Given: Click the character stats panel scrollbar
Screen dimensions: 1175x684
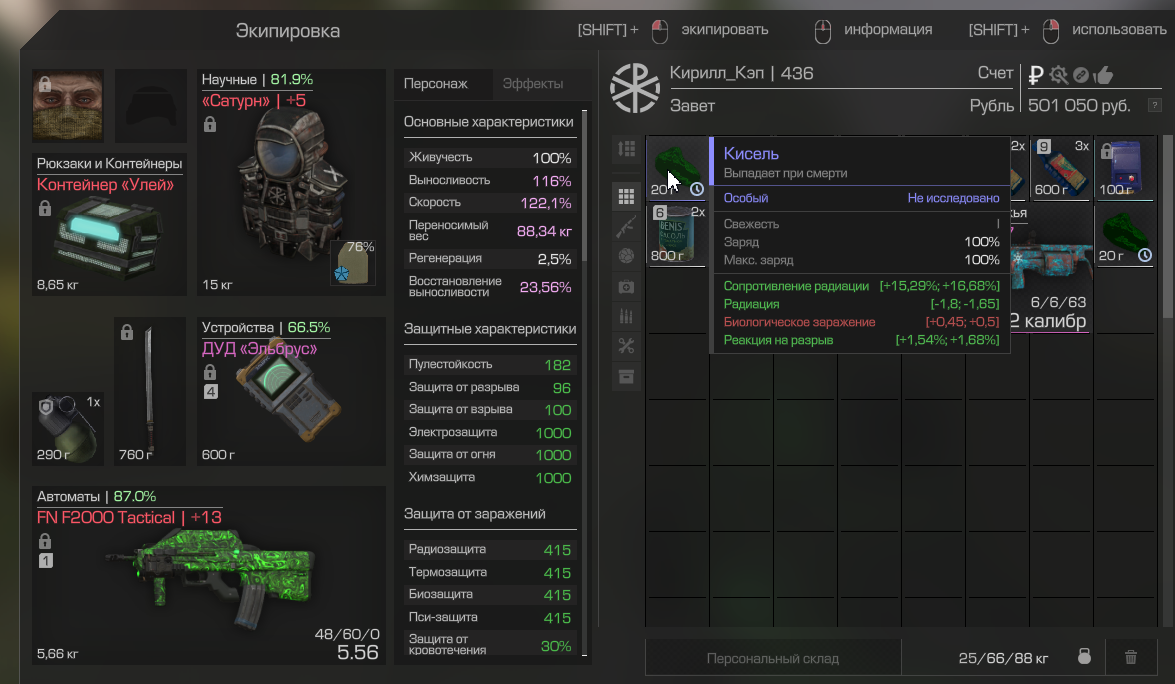Looking at the screenshot, I should click(x=585, y=186).
